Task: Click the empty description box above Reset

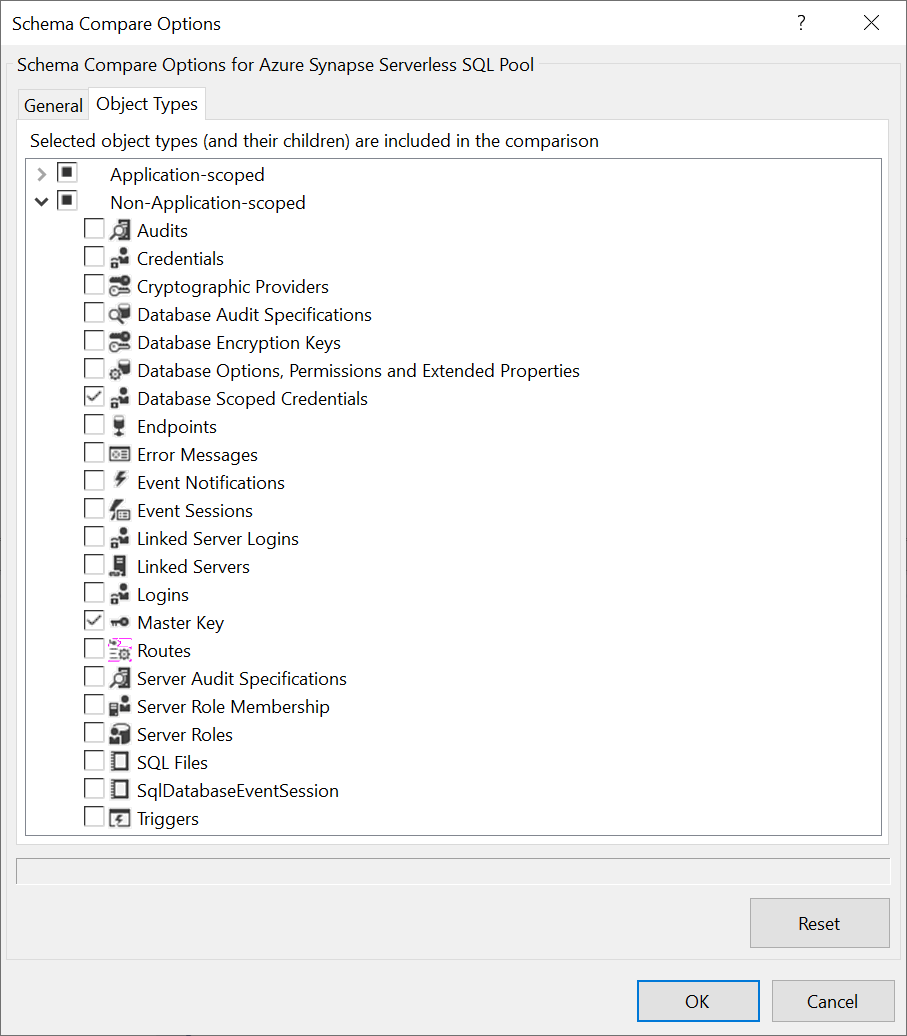Action: 453,871
